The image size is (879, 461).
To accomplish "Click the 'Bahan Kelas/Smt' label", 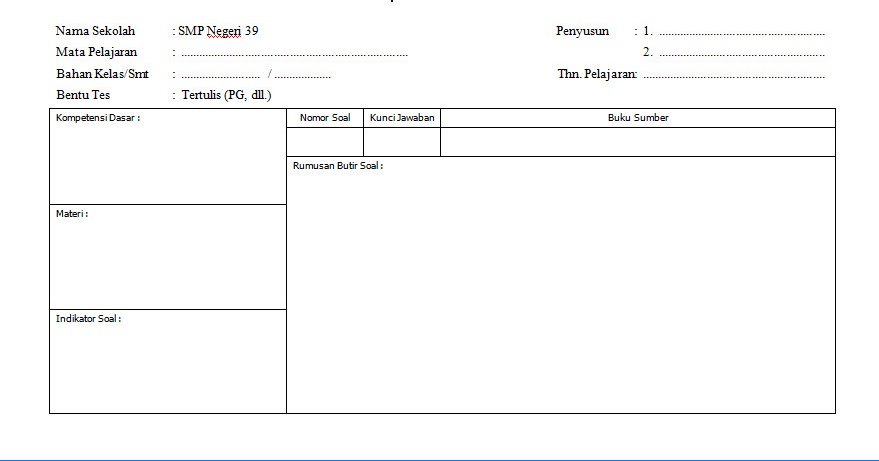I will click(x=103, y=74).
